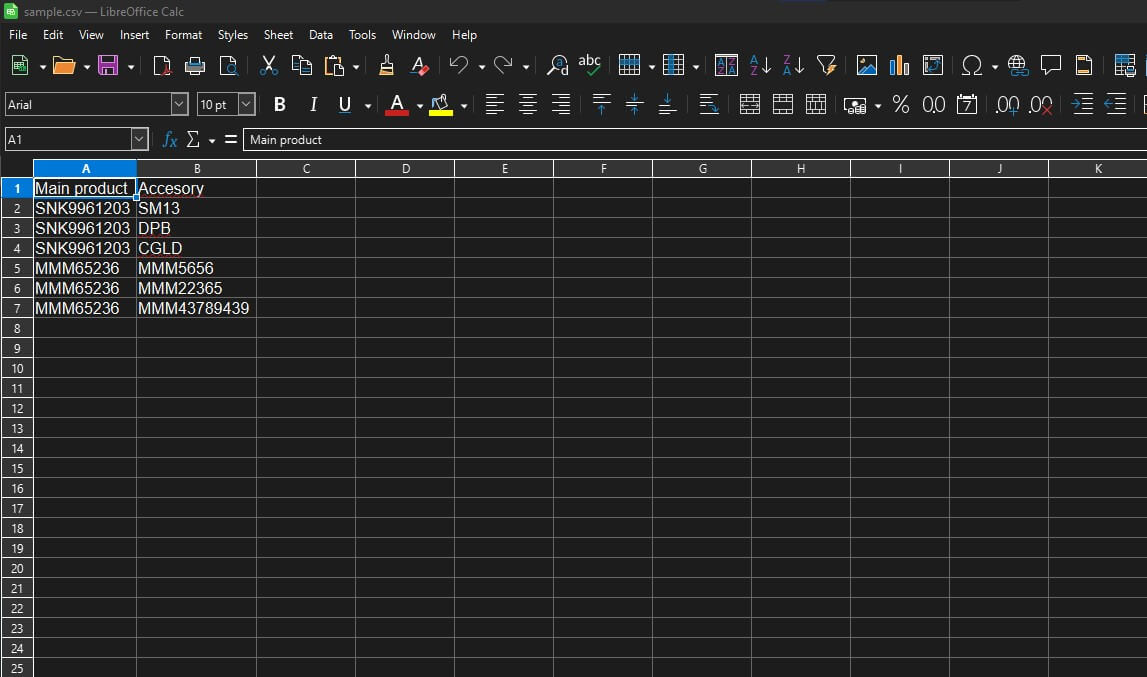Select cell B7 containing MMM43789439
The height and width of the screenshot is (677, 1147).
click(x=195, y=308)
